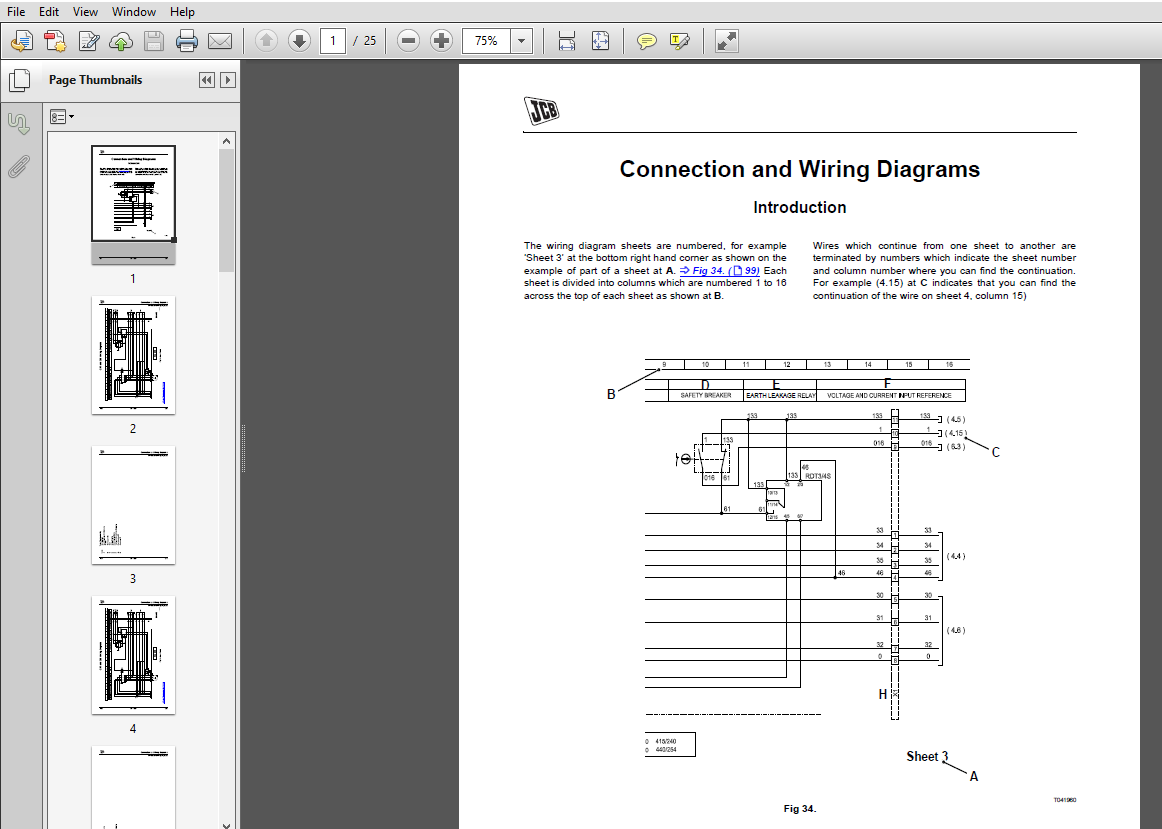Follow the Fig 34. (99) link
This screenshot has width=1162, height=829.
720,270
